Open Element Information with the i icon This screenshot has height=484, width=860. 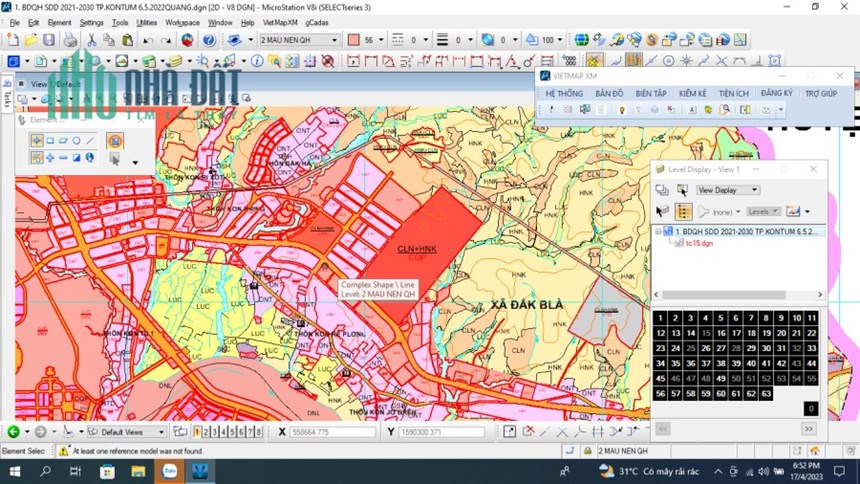pos(257,61)
